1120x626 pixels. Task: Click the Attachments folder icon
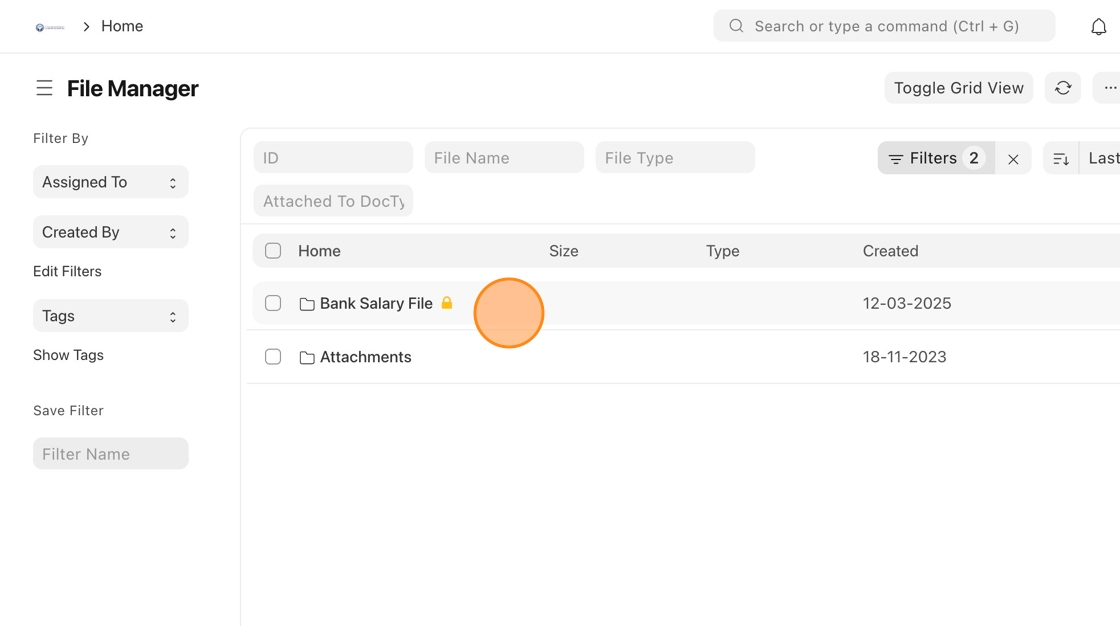click(307, 358)
